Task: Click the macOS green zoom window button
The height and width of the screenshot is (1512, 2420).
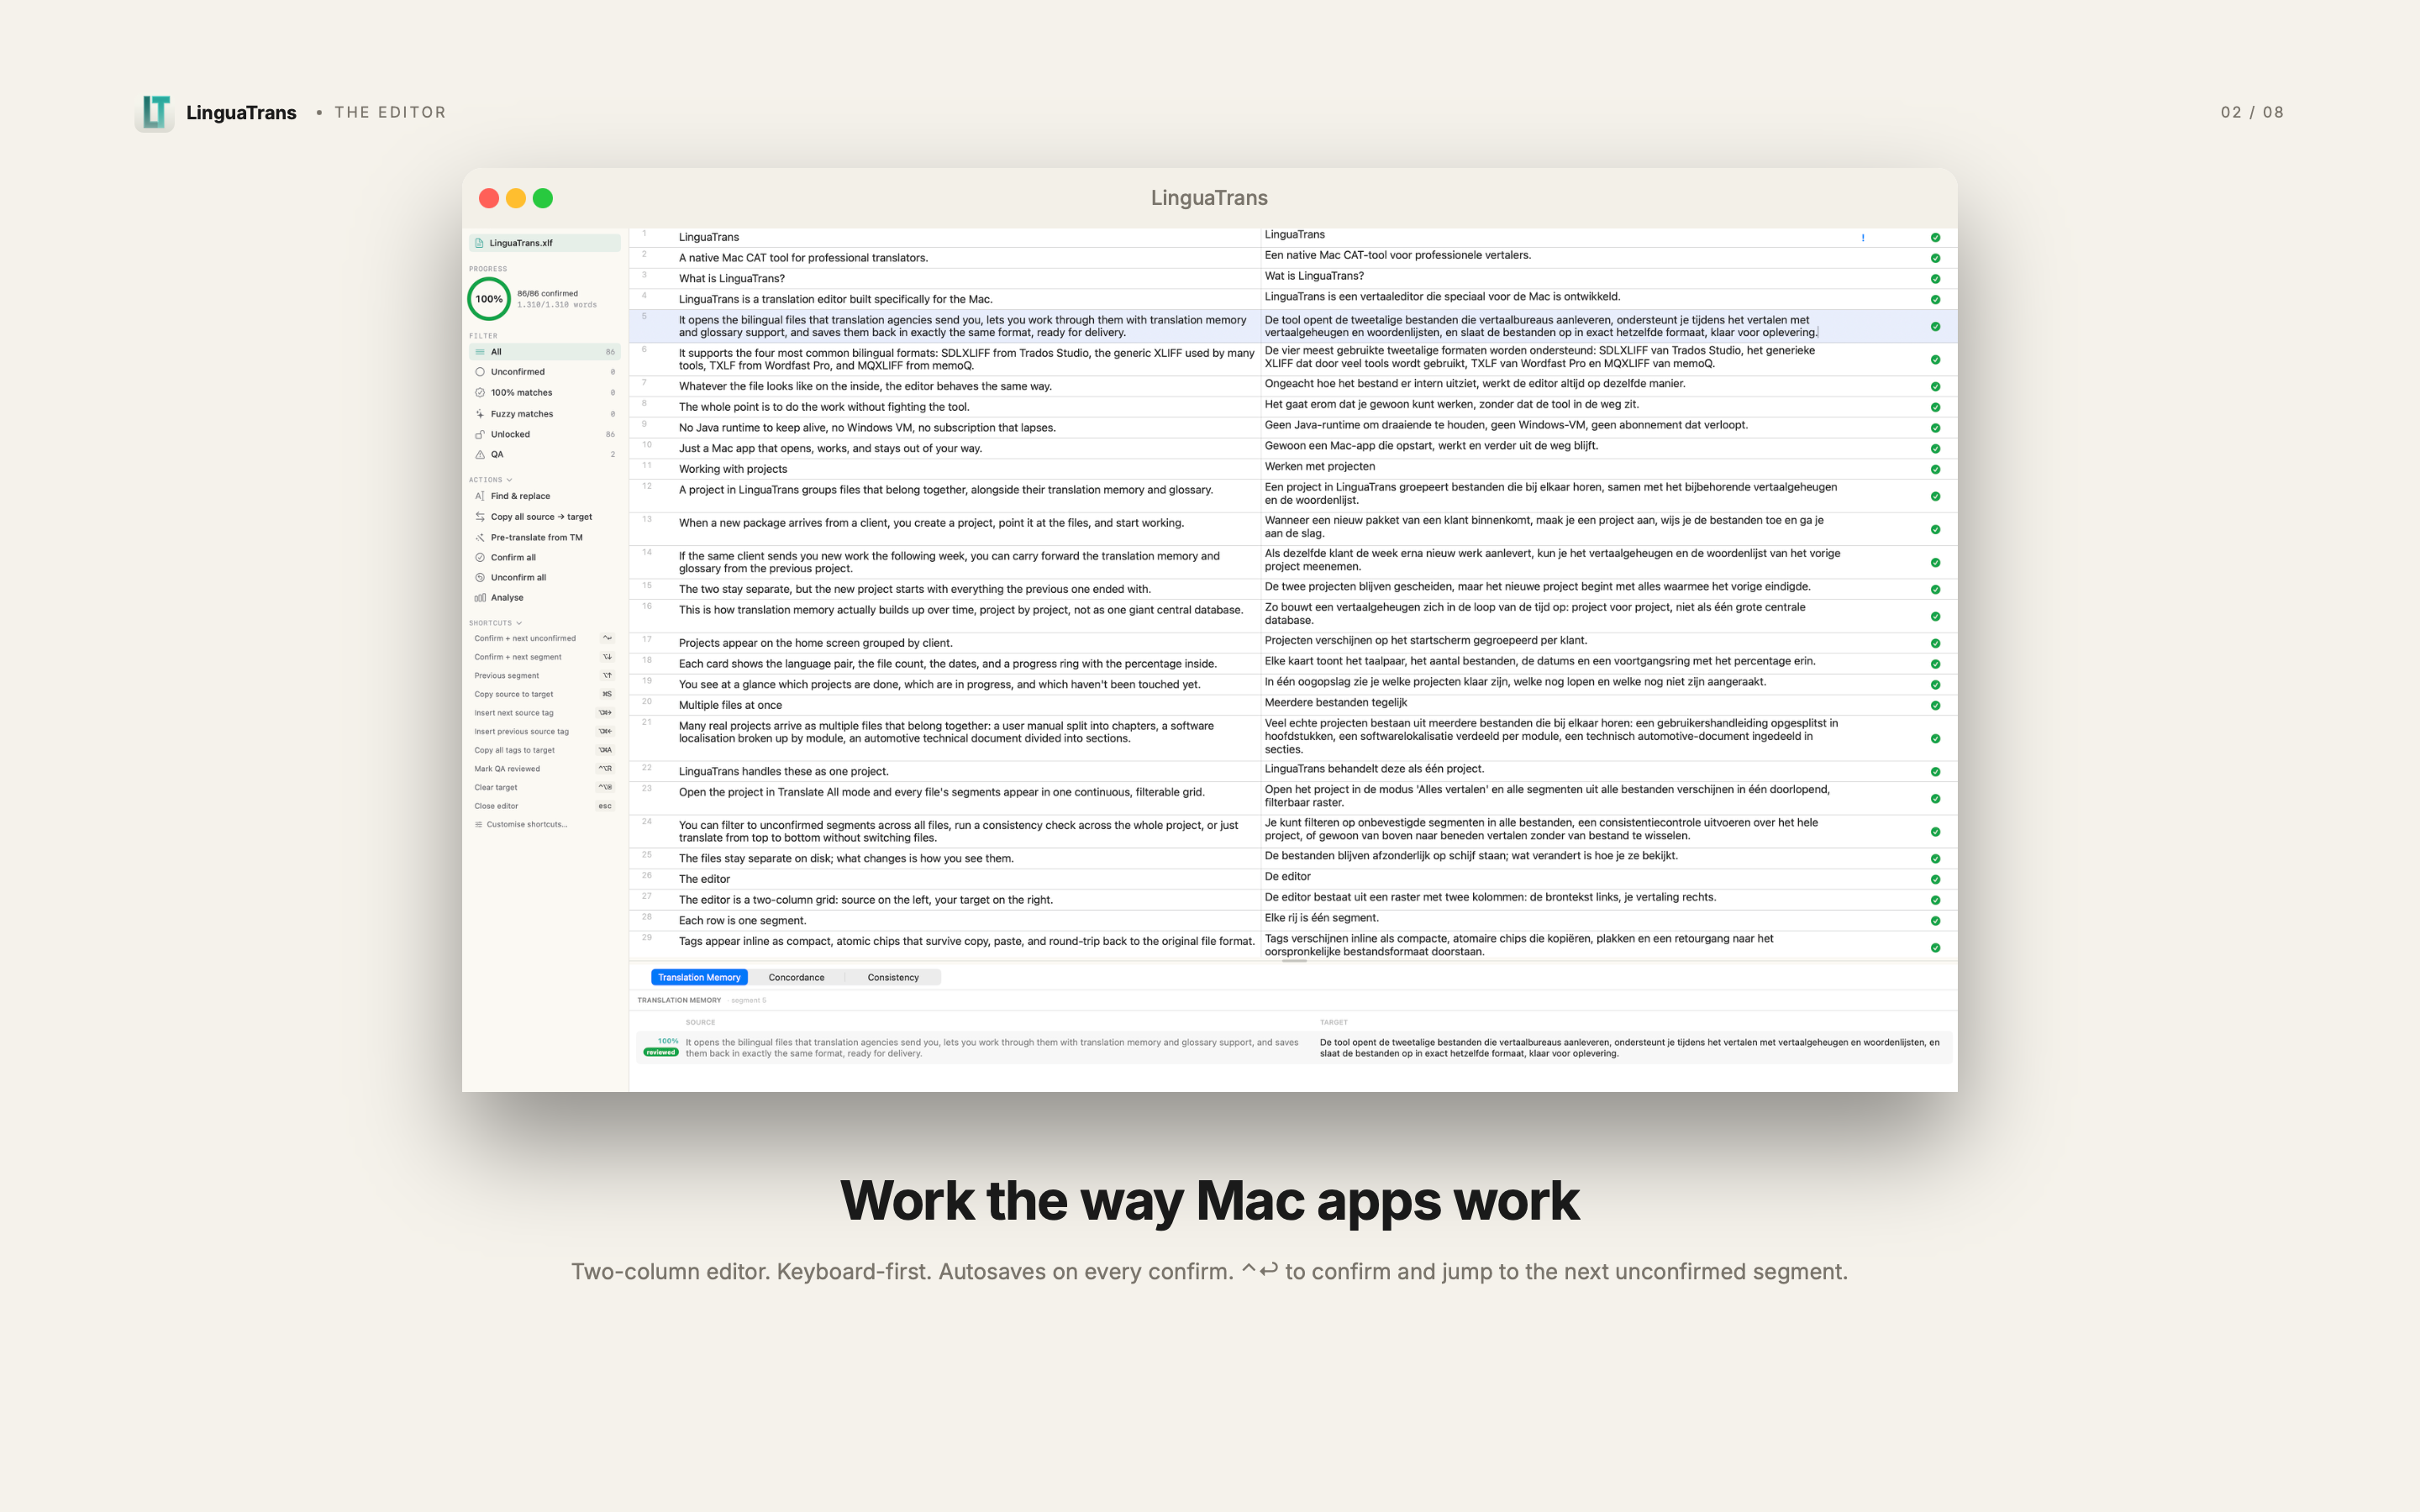Action: click(x=543, y=198)
